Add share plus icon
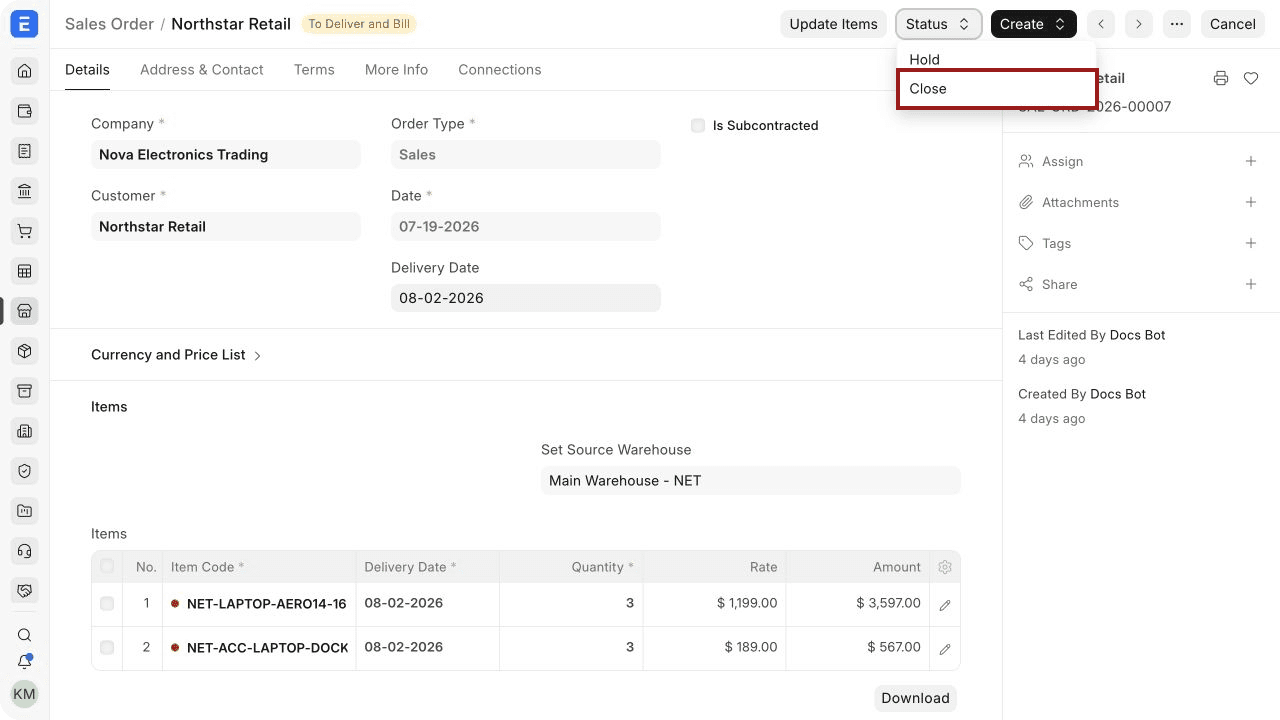 coord(1251,284)
